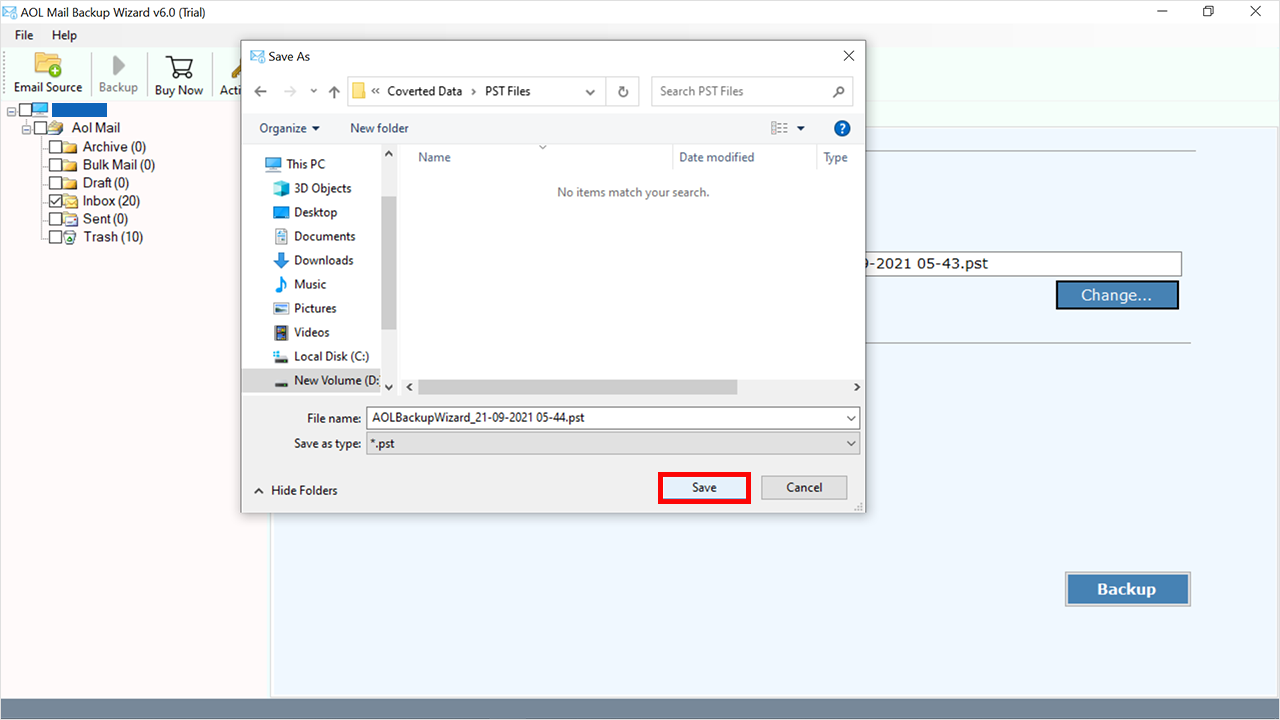Tick the root computer node checkbox

point(25,110)
